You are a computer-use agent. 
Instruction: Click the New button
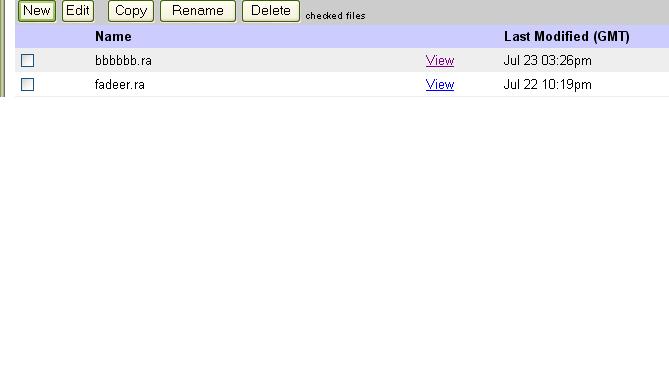pyautogui.click(x=37, y=11)
